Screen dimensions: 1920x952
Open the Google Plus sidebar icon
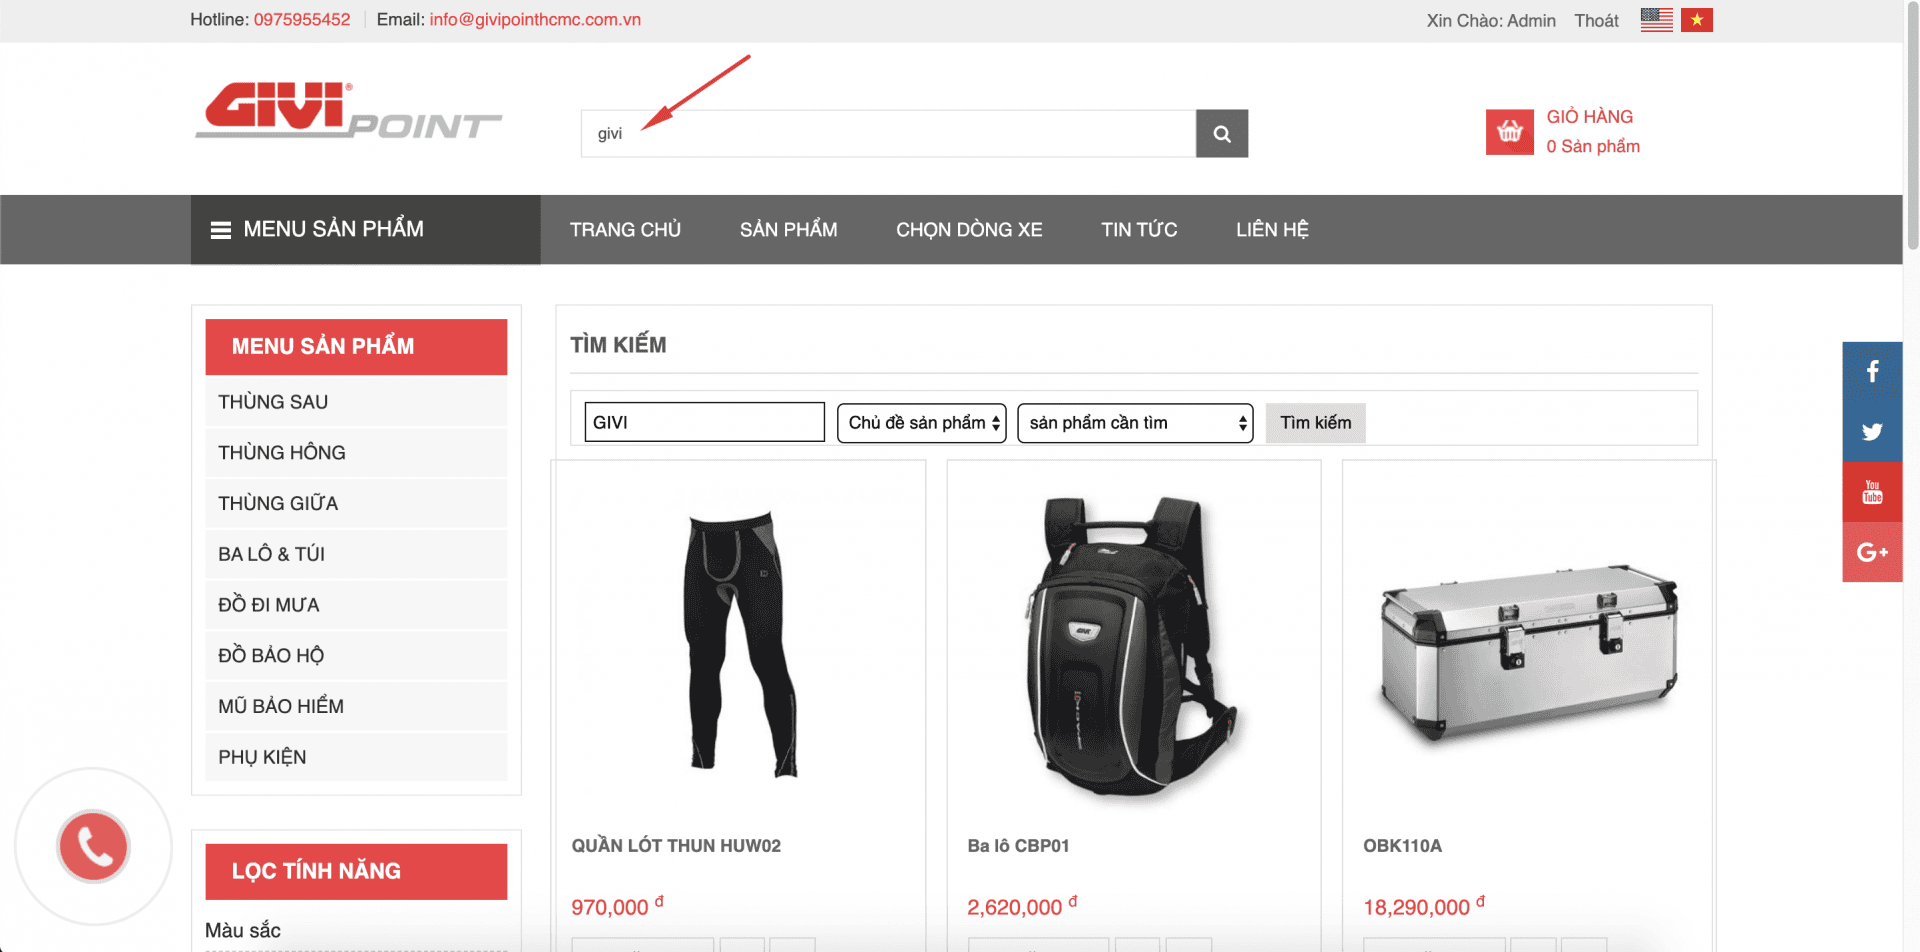[x=1872, y=552]
